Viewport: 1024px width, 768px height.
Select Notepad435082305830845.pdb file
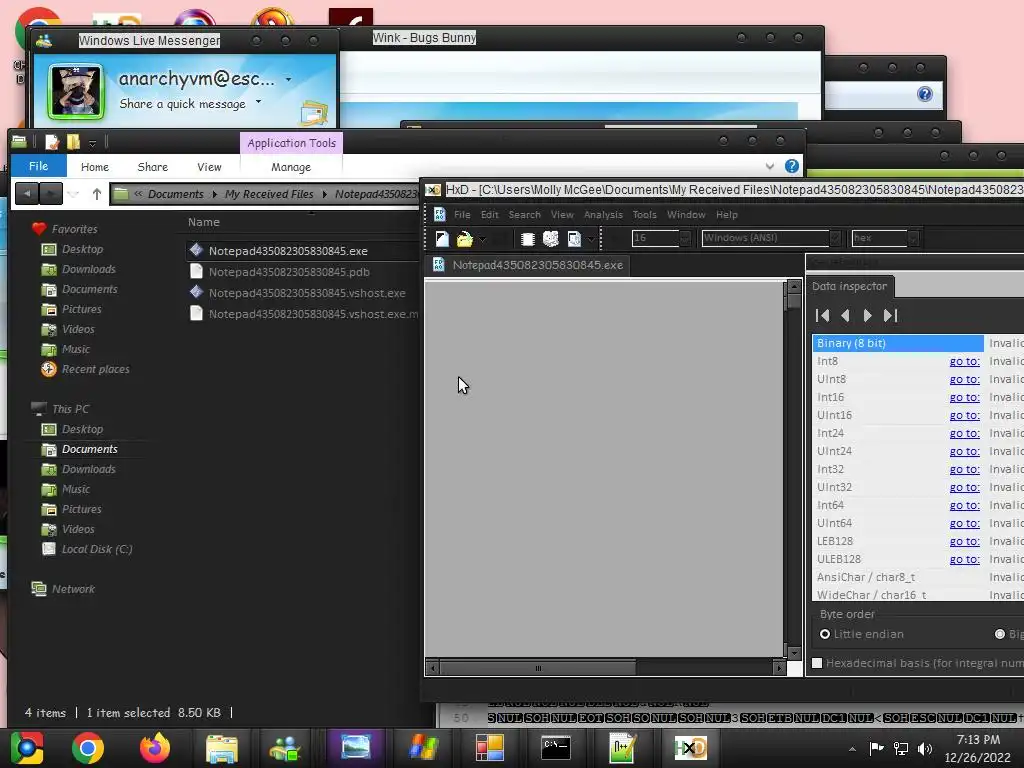pos(289,272)
